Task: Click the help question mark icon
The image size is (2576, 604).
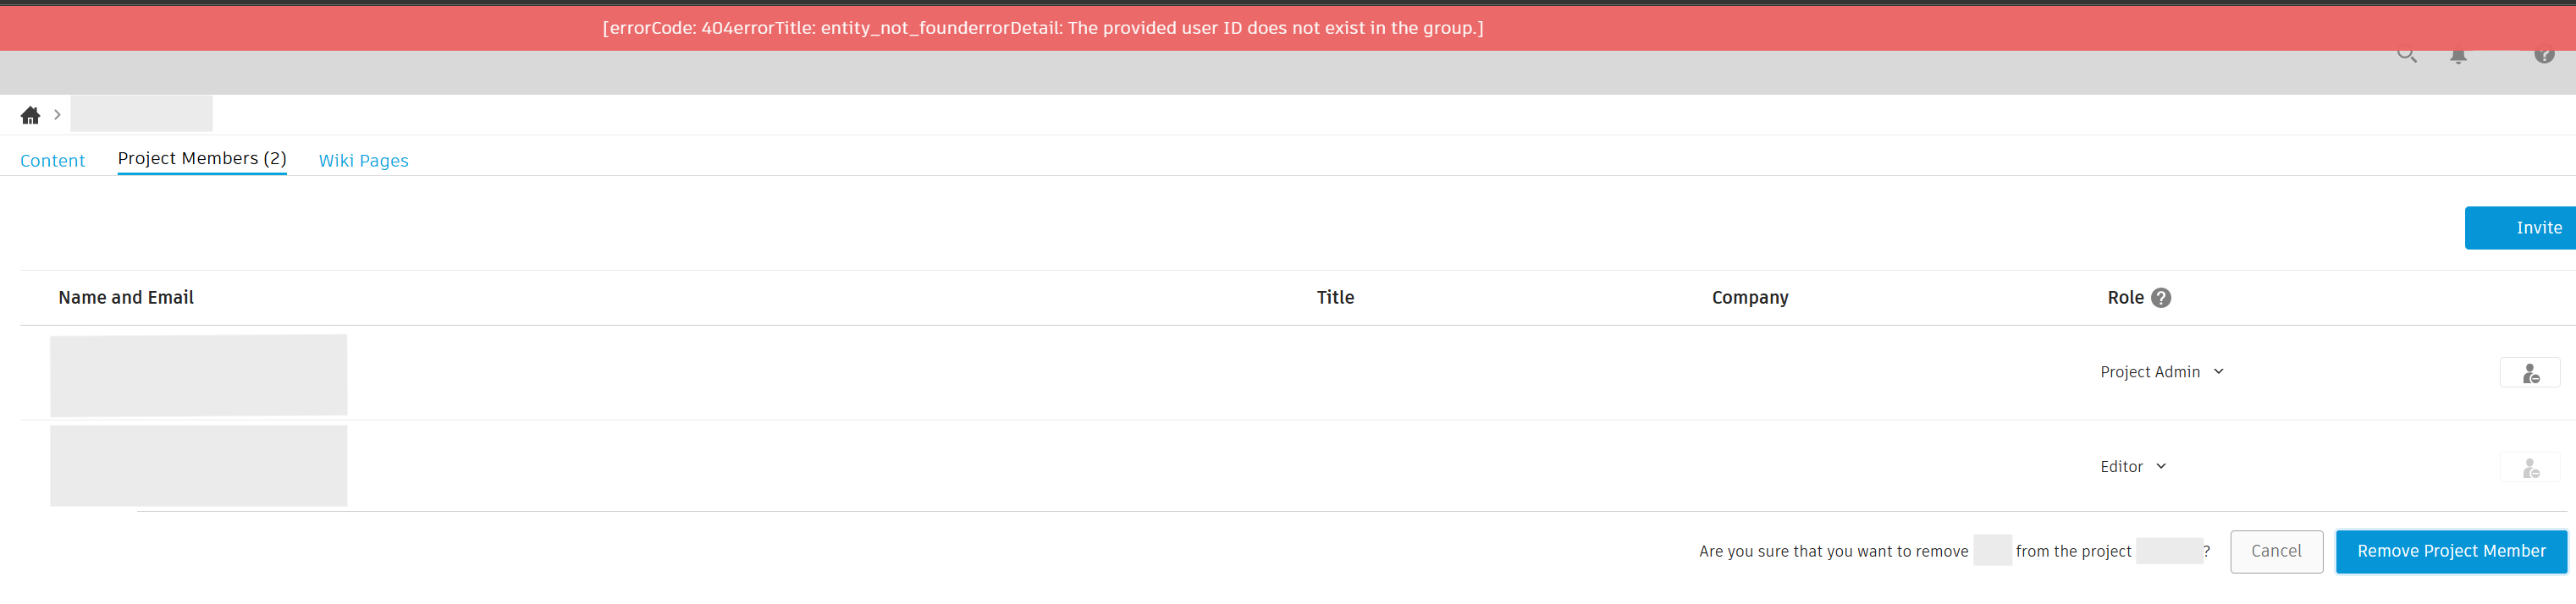Action: click(2545, 57)
